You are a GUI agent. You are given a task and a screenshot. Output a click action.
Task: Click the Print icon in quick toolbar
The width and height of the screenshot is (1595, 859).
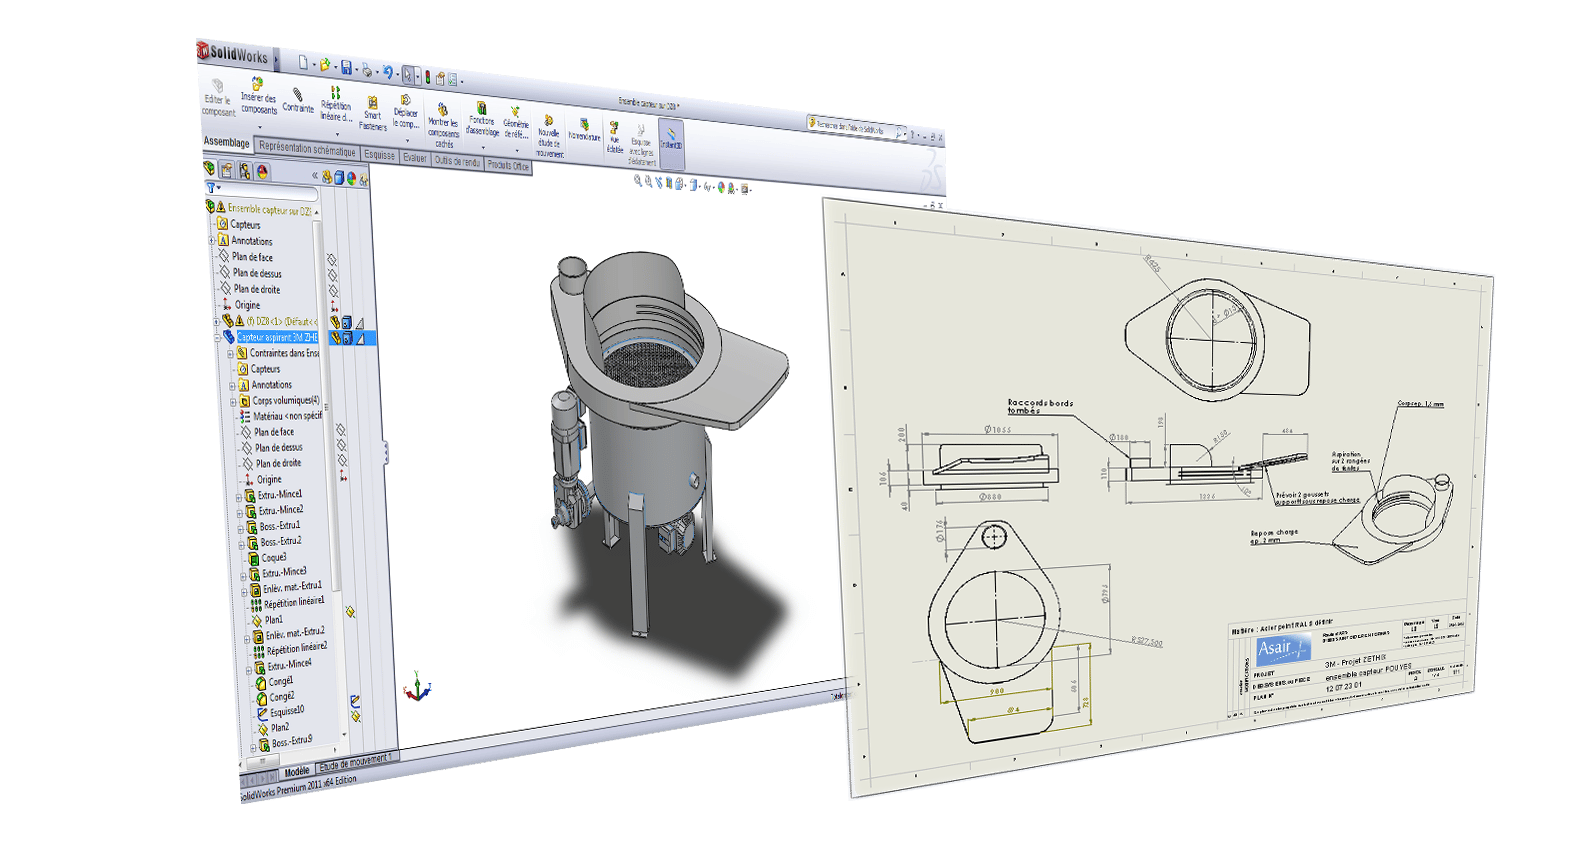pyautogui.click(x=367, y=70)
